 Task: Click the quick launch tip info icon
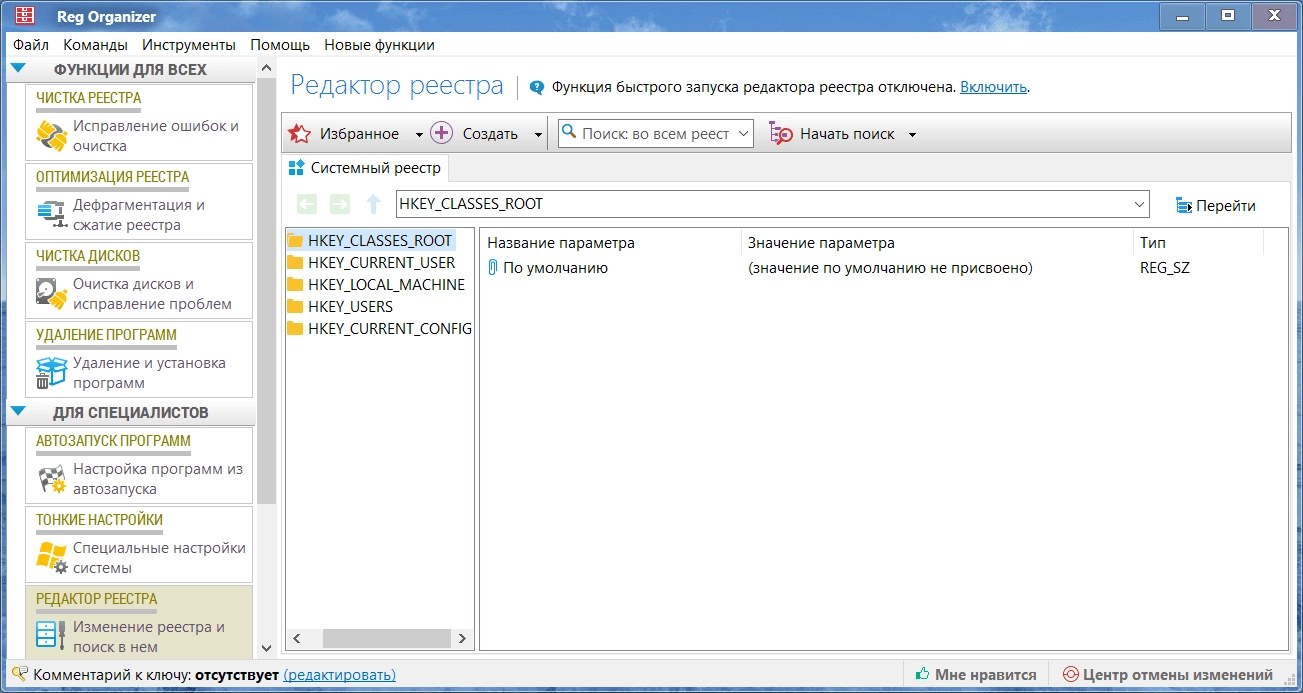pos(537,87)
